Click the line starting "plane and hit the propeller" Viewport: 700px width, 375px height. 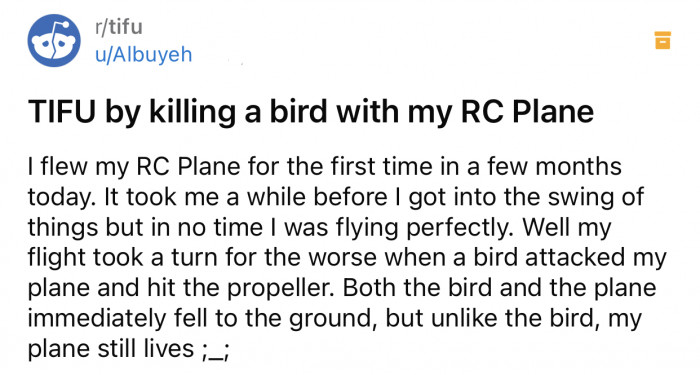(x=342, y=288)
